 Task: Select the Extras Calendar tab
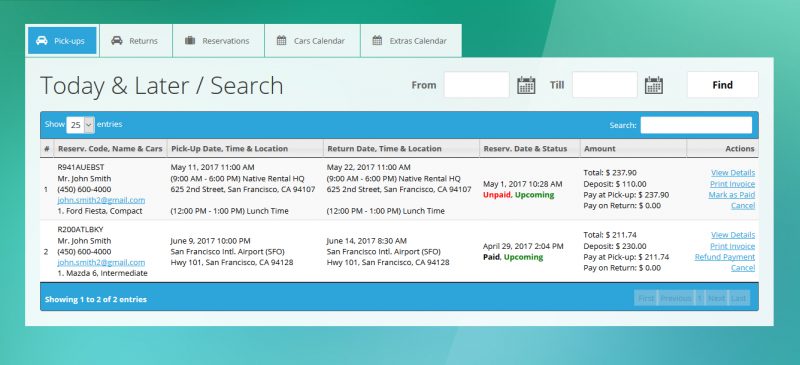[411, 41]
